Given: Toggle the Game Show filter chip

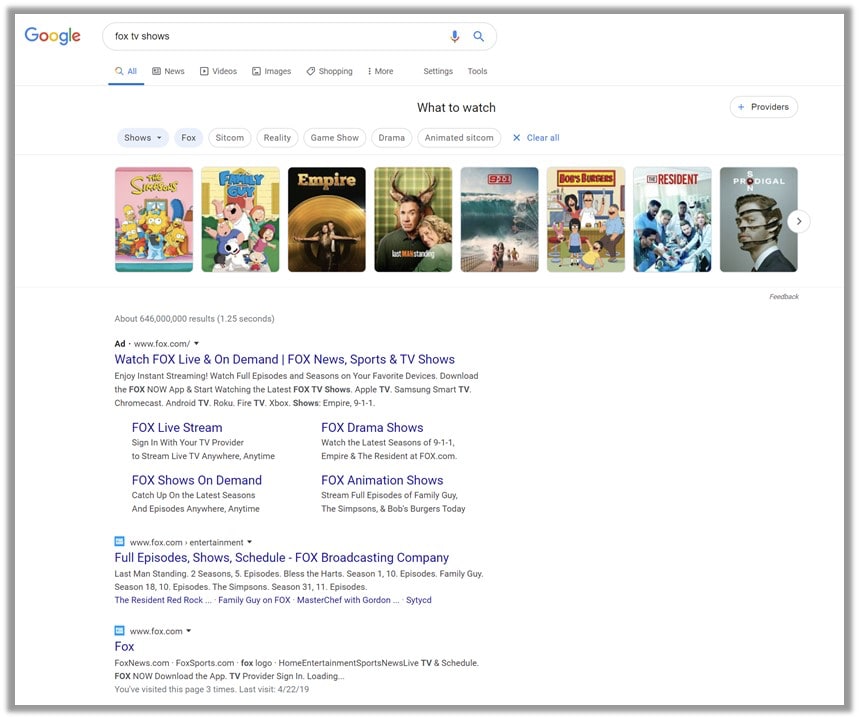Looking at the screenshot, I should (335, 138).
